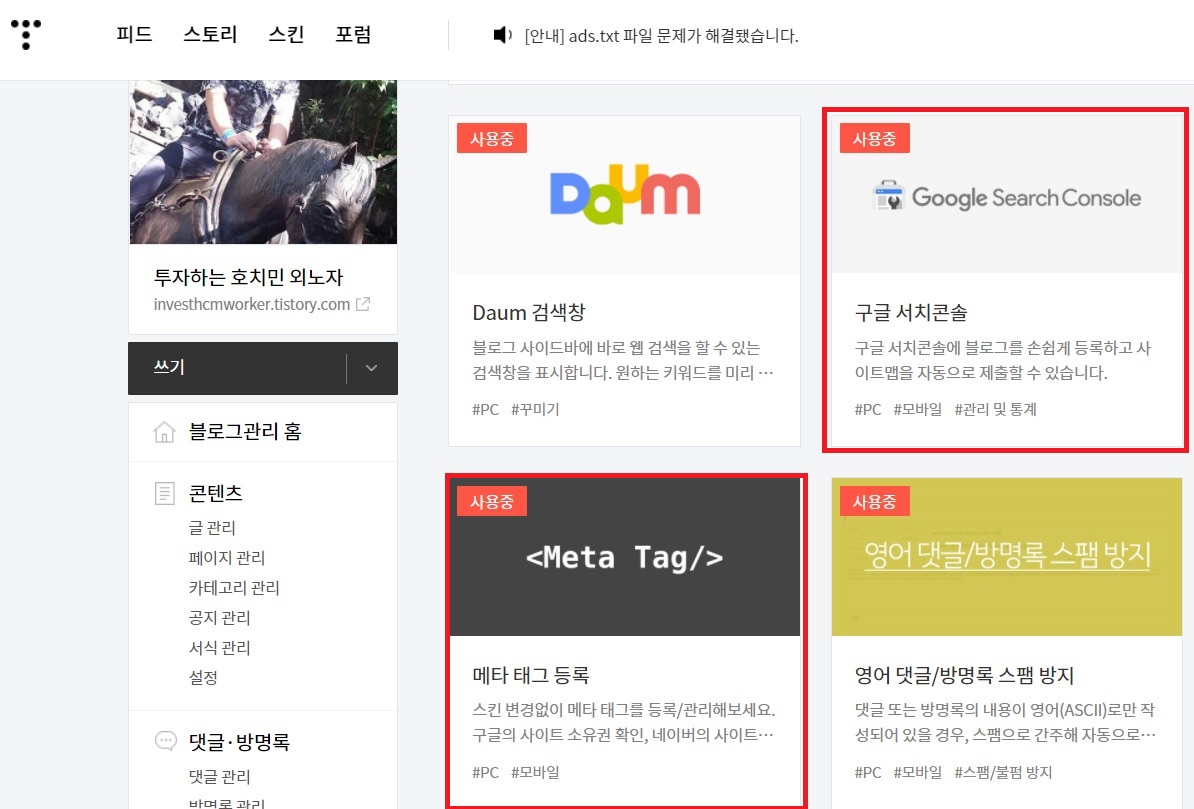Click the #스팸/불펌 방지 tag
The height and width of the screenshot is (809, 1194).
[x=1003, y=772]
